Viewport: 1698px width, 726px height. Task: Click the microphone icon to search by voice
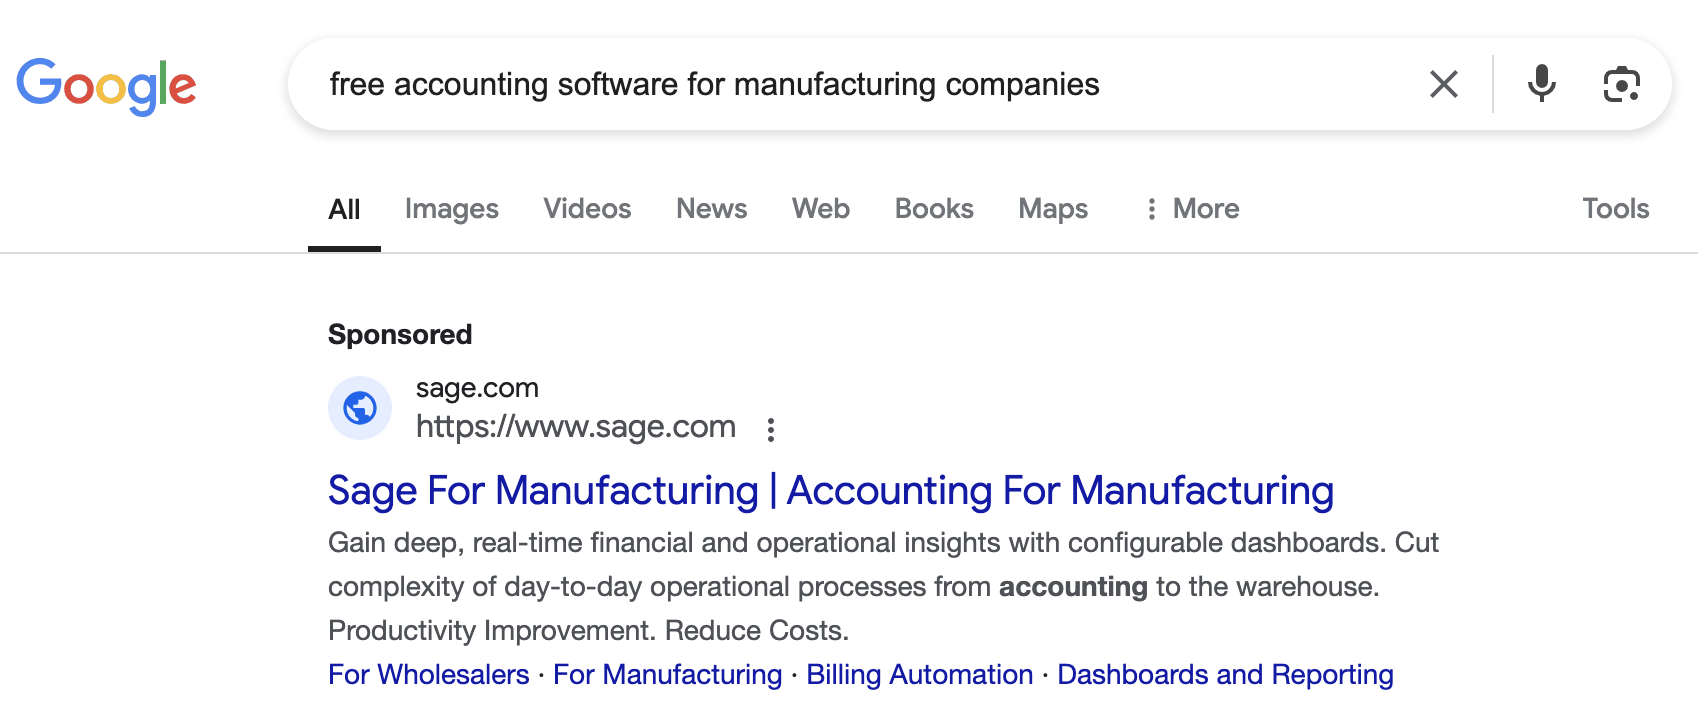point(1541,84)
